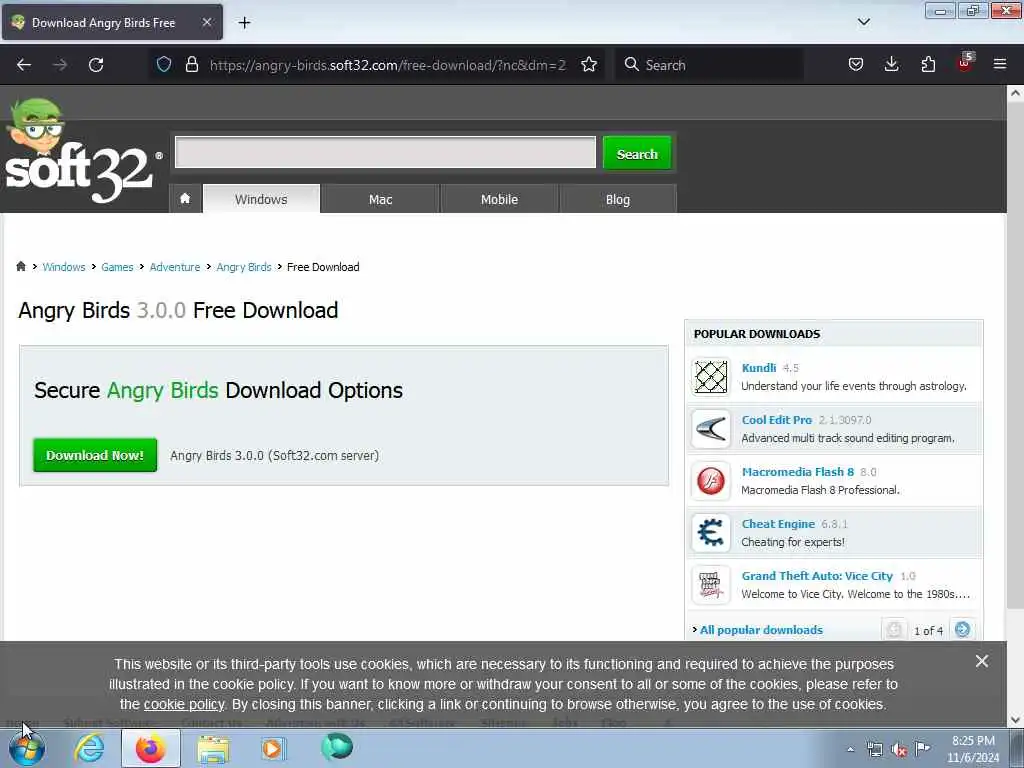Dismiss the cookie banner with X

click(982, 662)
